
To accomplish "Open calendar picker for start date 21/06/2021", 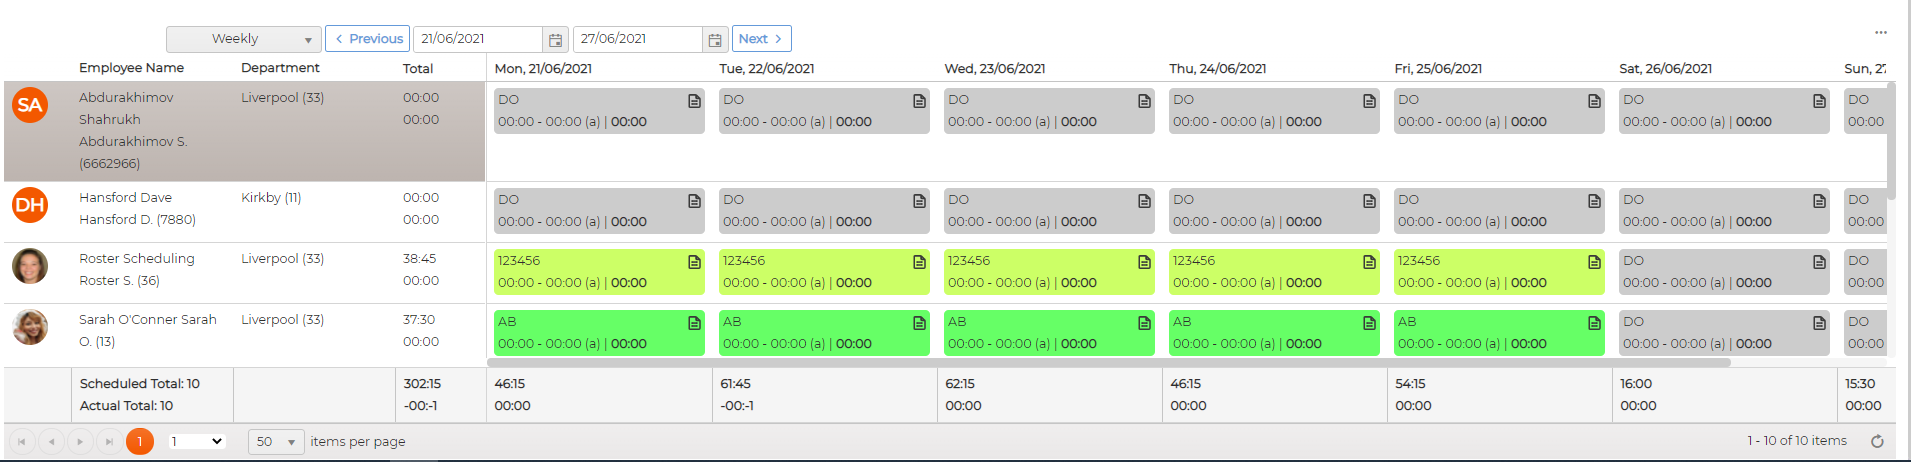I will pos(555,40).
